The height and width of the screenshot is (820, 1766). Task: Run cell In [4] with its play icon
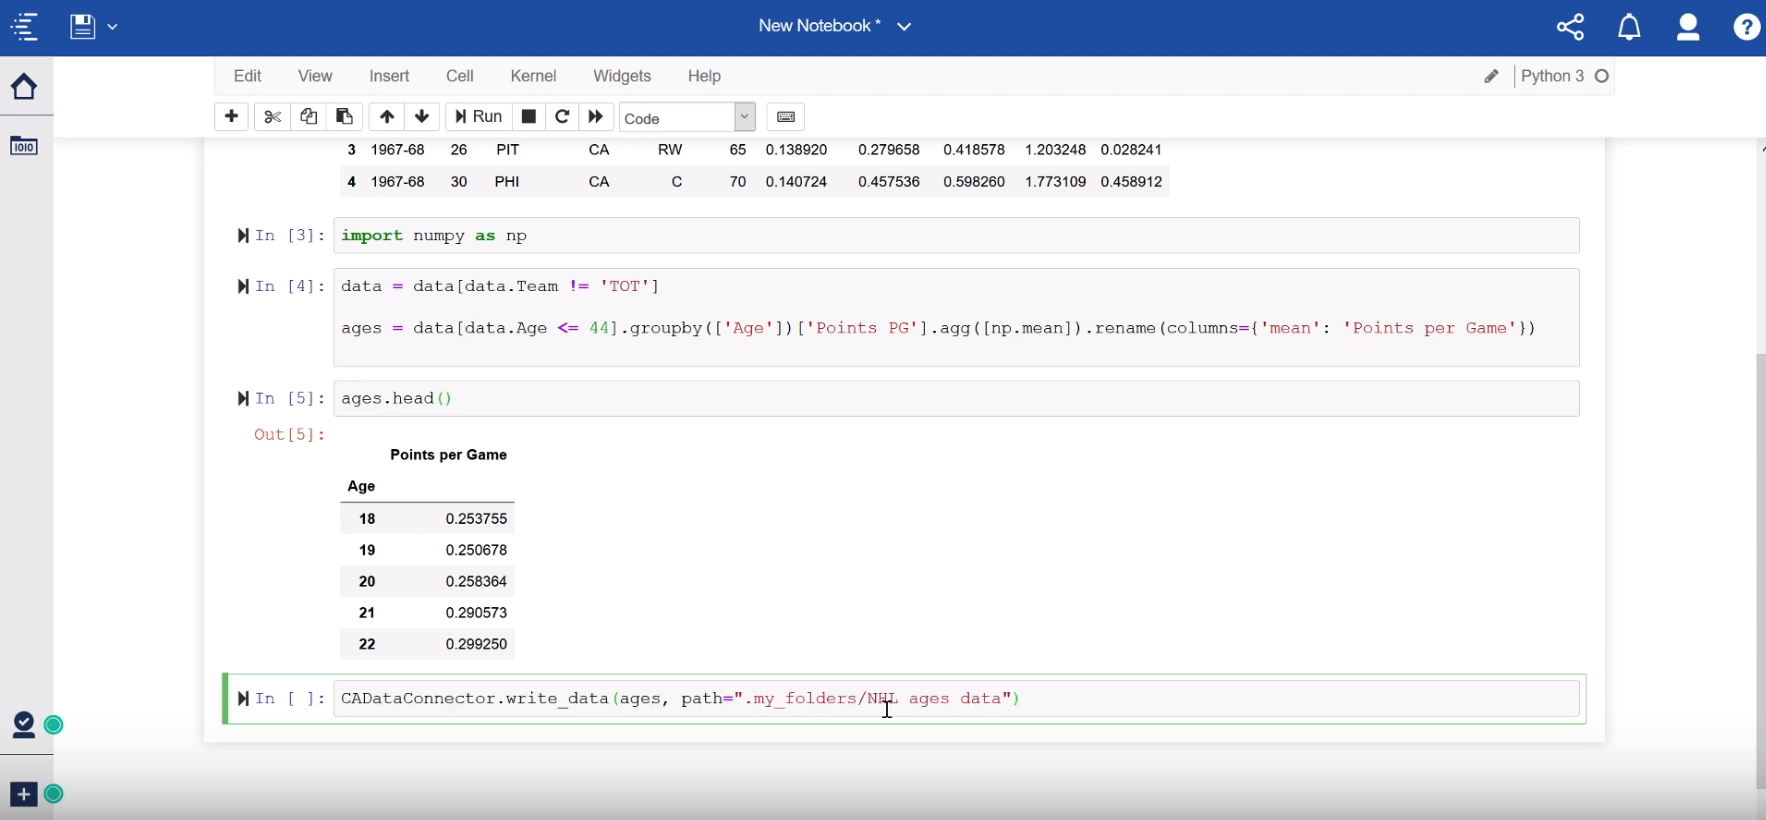243,287
